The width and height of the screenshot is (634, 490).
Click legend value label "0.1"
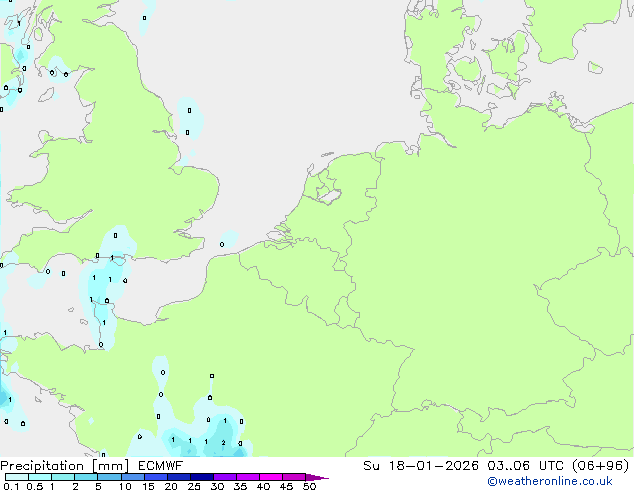pos(11,486)
